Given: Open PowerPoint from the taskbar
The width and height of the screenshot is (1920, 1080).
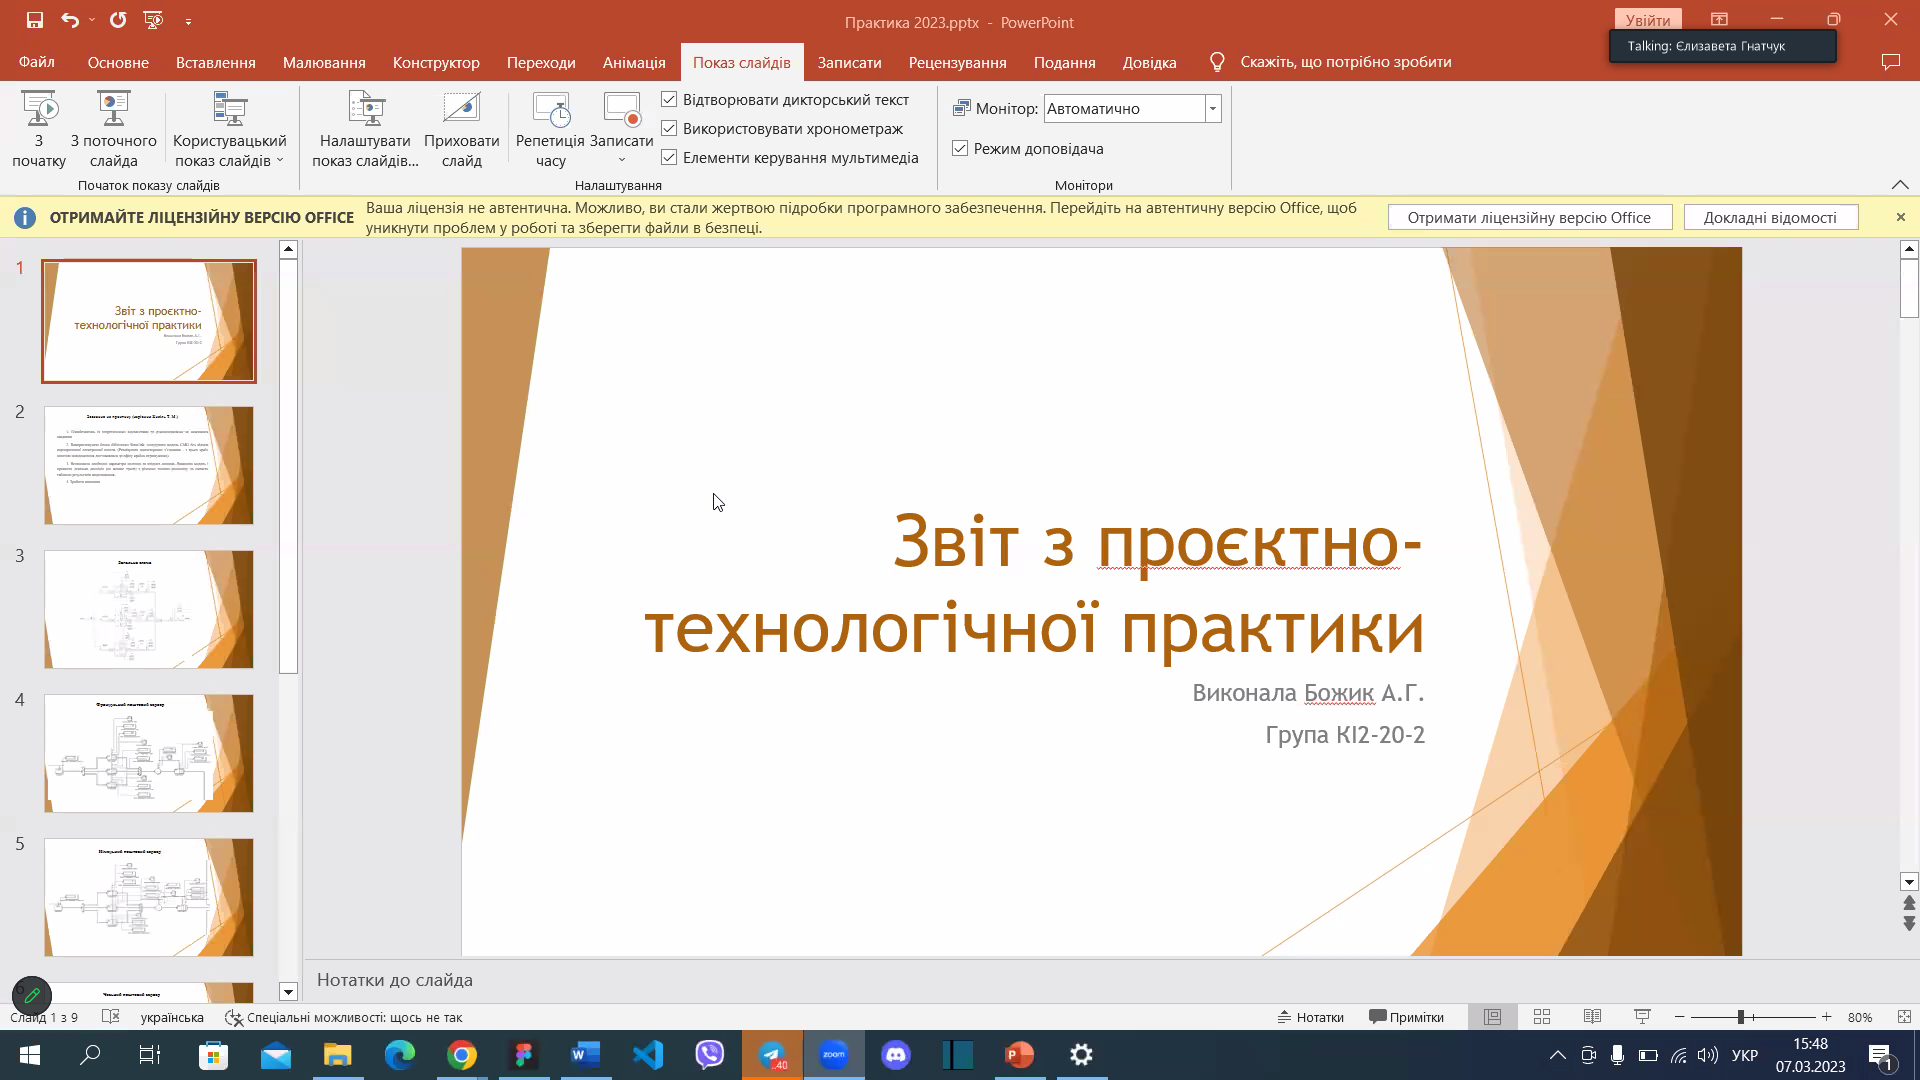Looking at the screenshot, I should 1019,1055.
